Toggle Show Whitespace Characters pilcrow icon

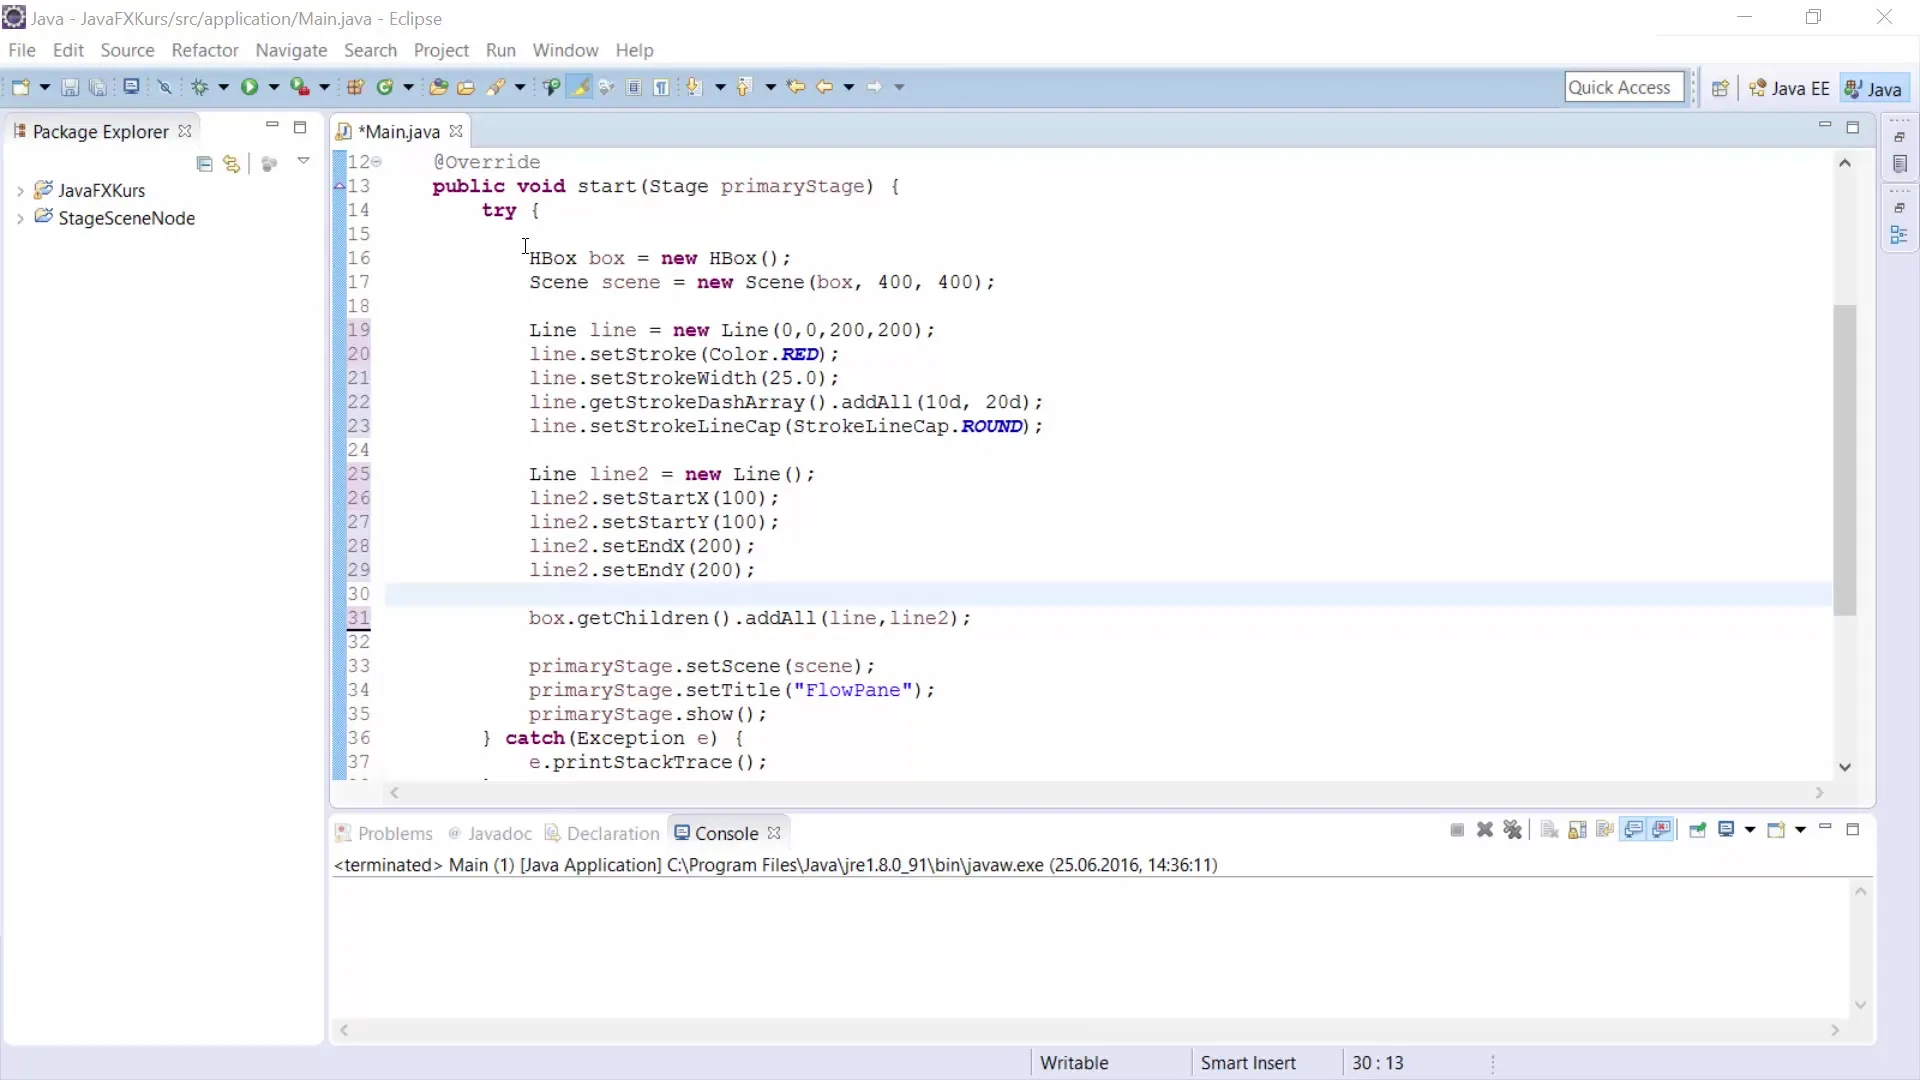pyautogui.click(x=661, y=87)
